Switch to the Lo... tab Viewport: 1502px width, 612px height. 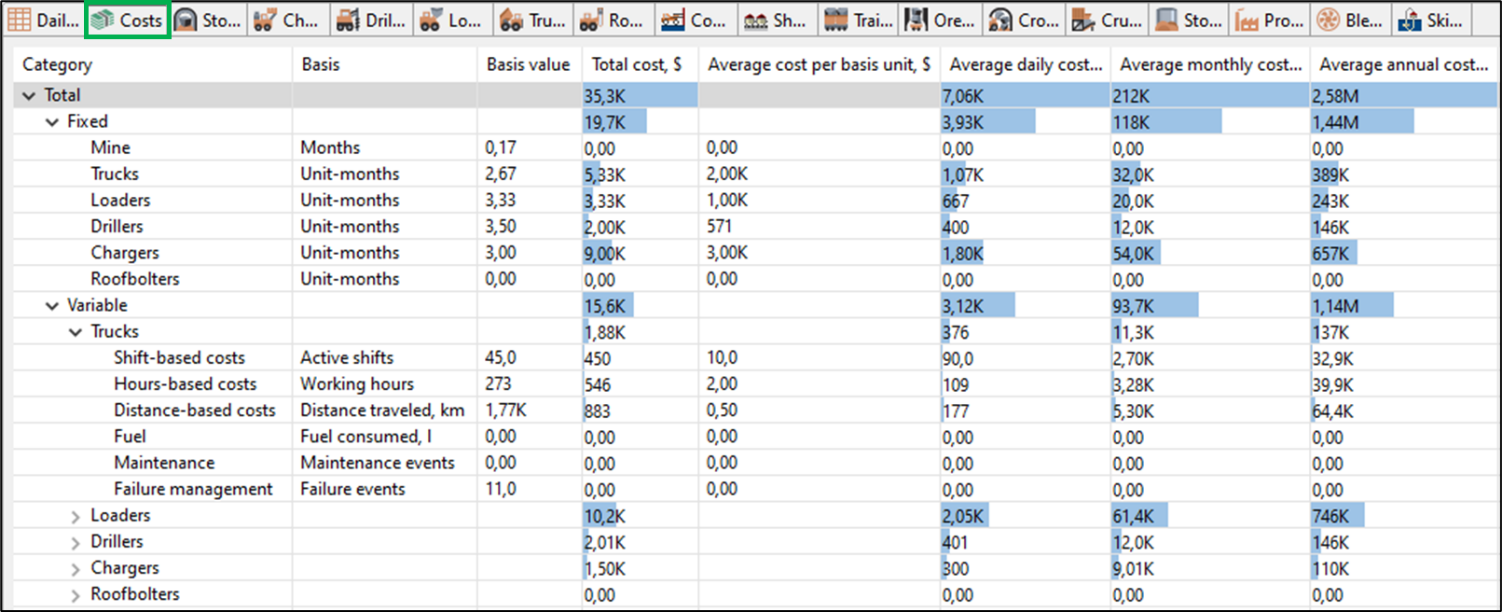click(x=452, y=20)
